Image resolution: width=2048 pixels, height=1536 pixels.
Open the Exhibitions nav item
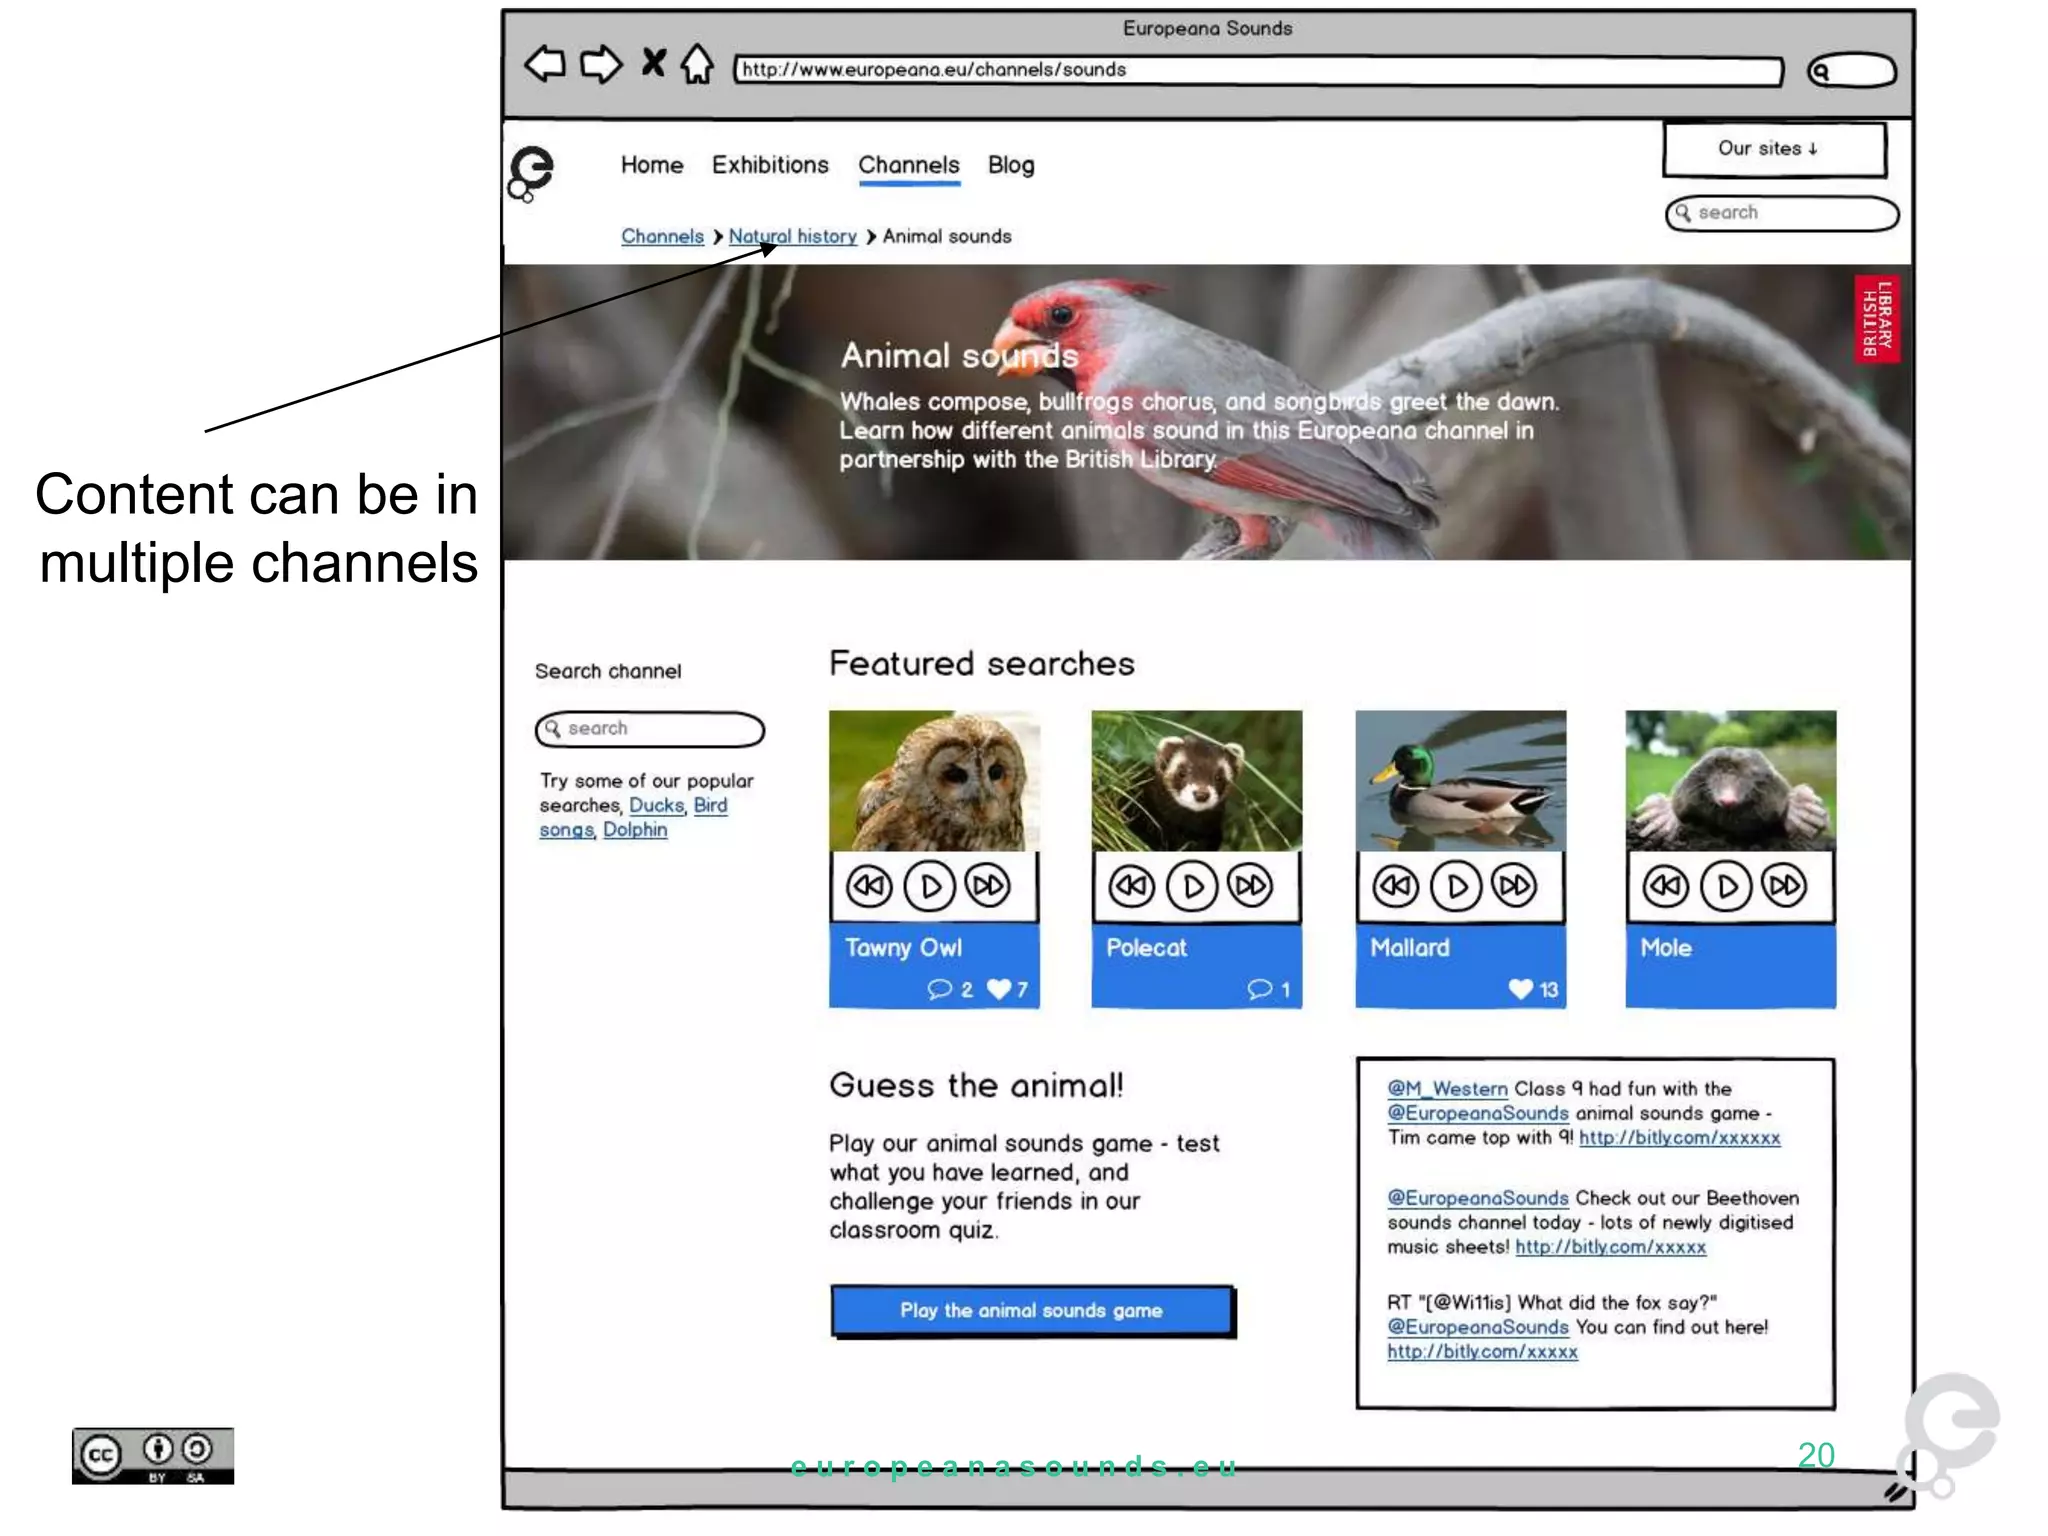770,165
